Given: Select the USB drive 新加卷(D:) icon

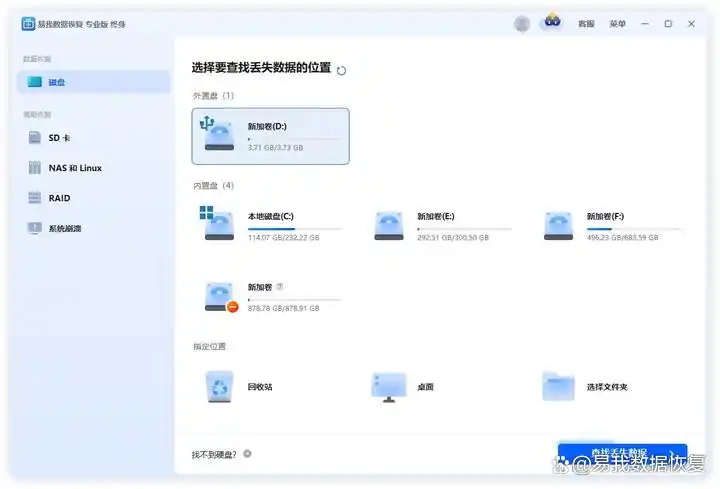Looking at the screenshot, I should coord(218,134).
